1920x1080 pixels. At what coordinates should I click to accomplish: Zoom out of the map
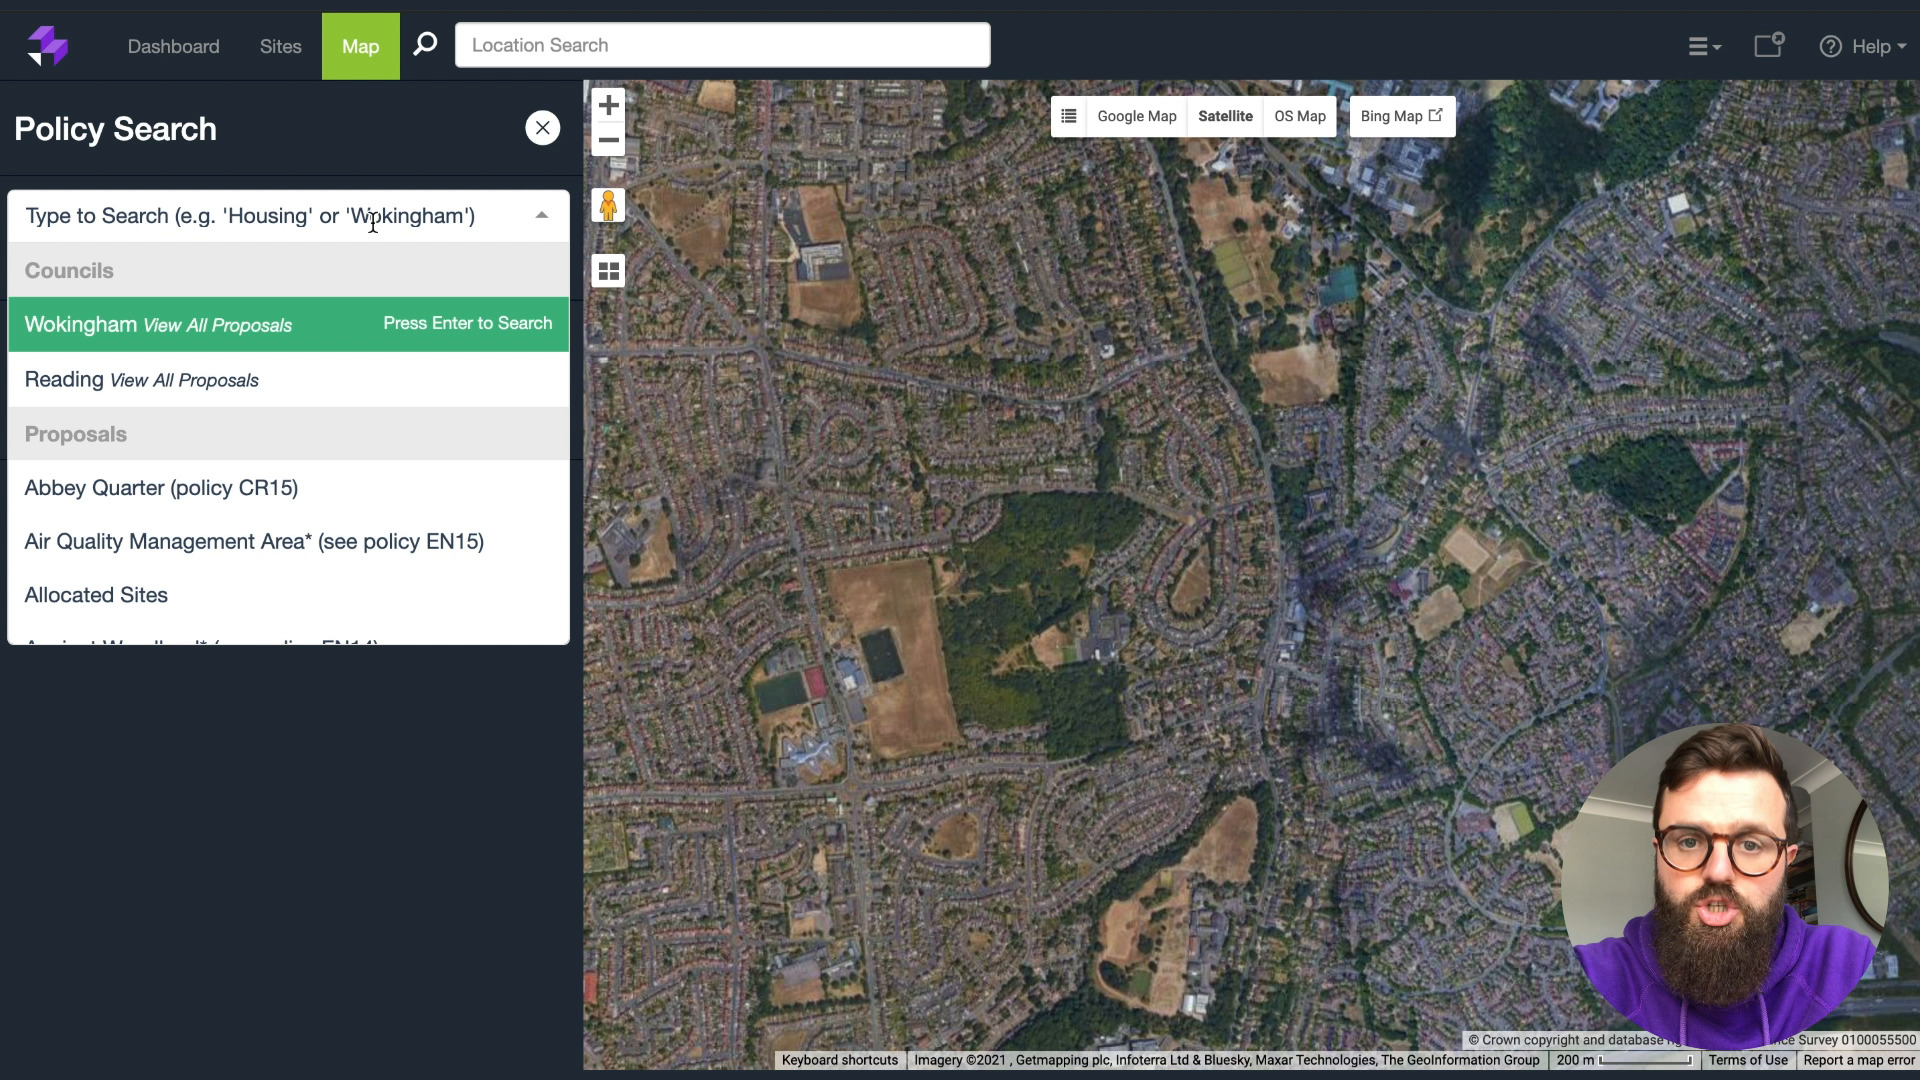coord(608,140)
